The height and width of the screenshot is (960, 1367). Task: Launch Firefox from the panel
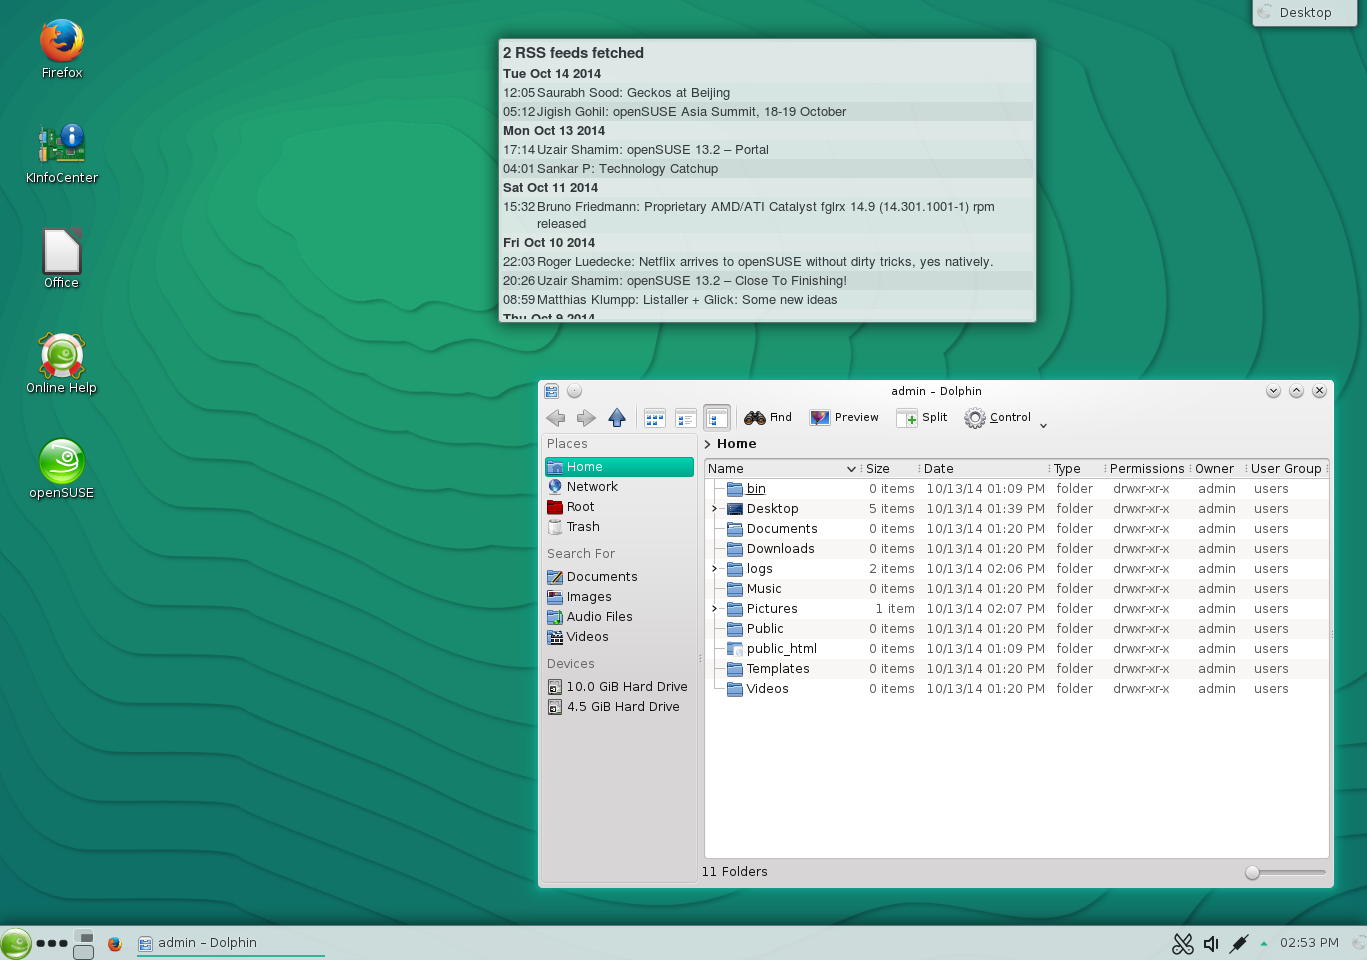pos(115,943)
